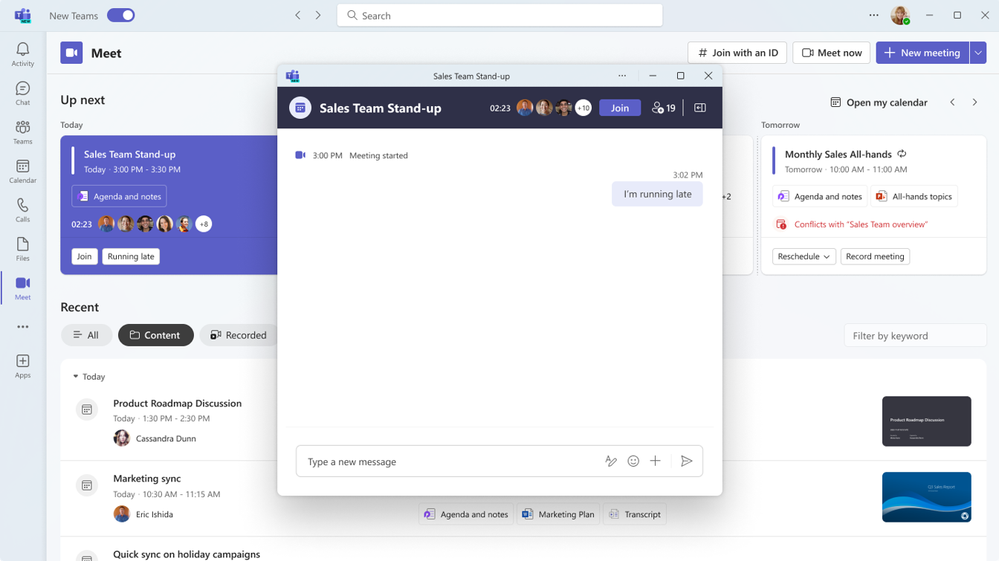The width and height of the screenshot is (999, 561).
Task: Open the profile avatar menu
Action: [900, 15]
